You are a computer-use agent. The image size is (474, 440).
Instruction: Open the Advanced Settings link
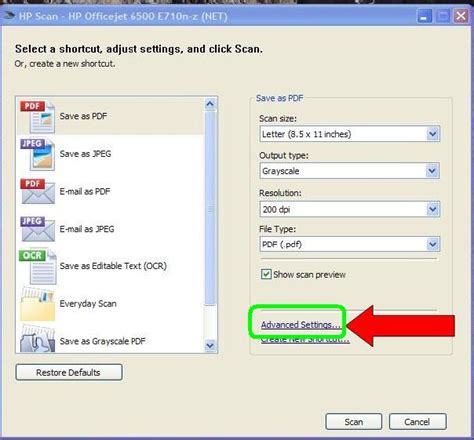(300, 324)
